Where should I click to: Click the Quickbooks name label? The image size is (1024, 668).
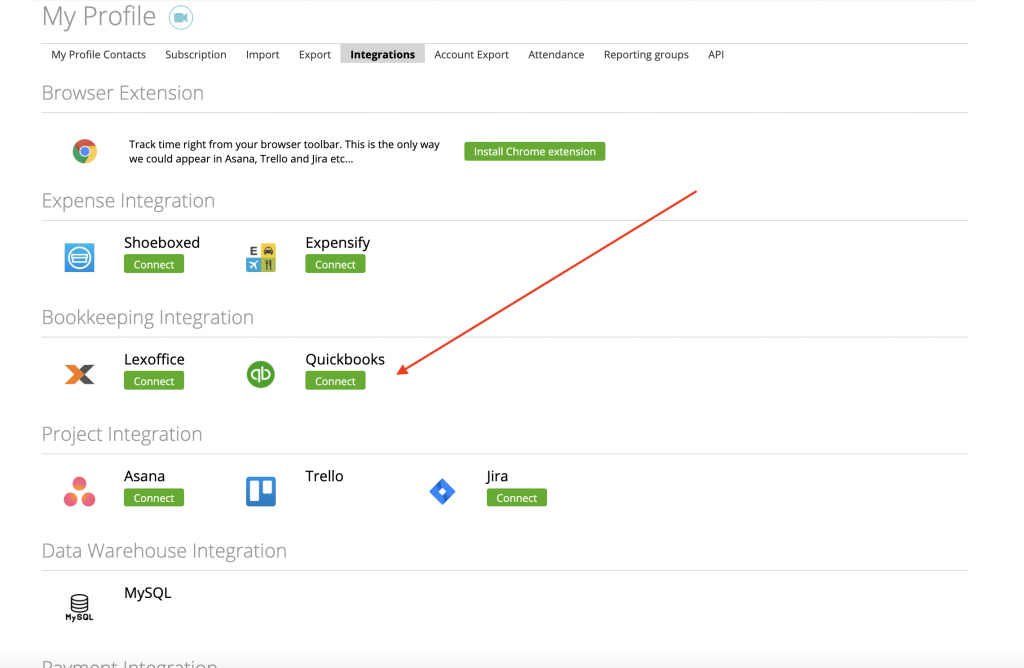[x=345, y=359]
